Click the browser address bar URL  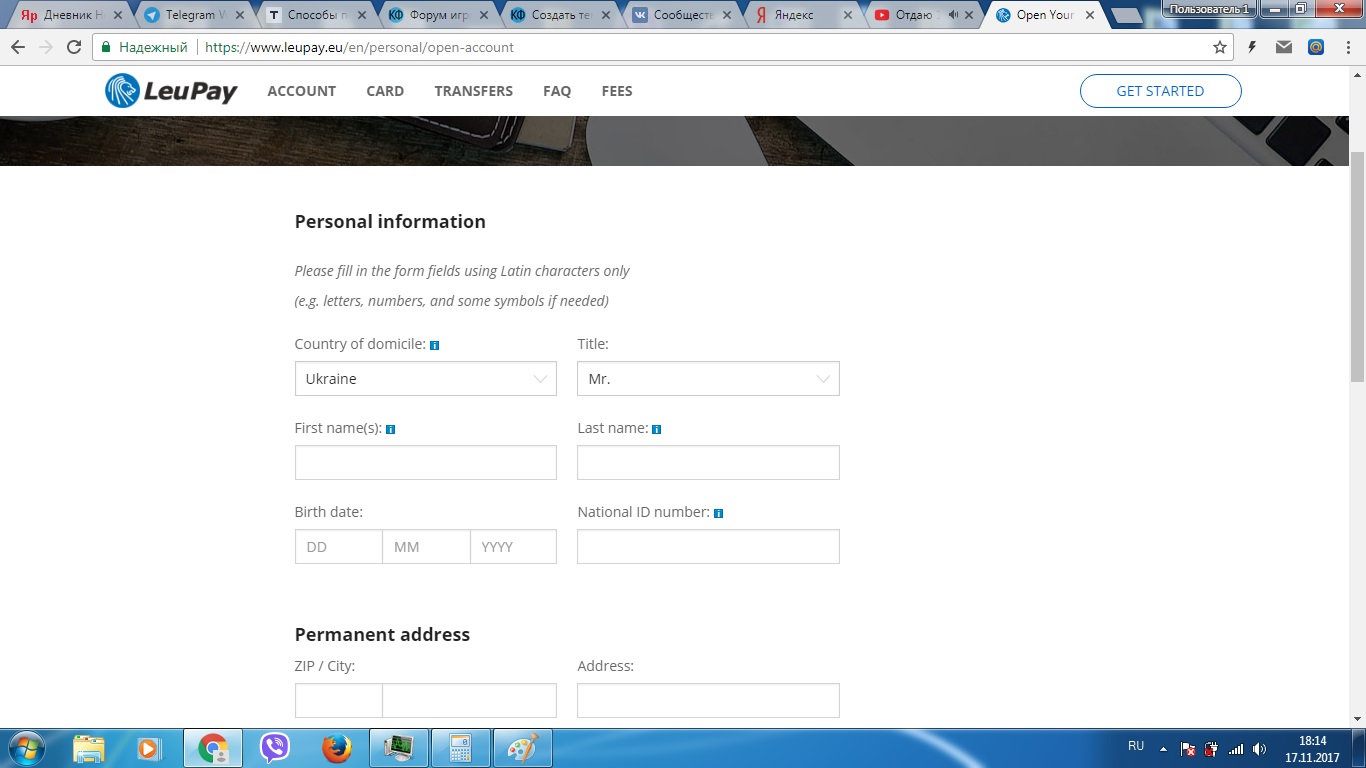[360, 47]
